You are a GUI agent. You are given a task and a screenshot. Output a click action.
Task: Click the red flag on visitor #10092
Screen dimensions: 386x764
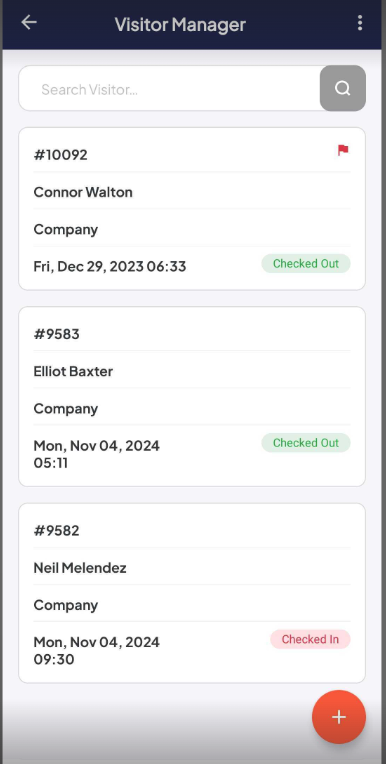[x=343, y=151]
